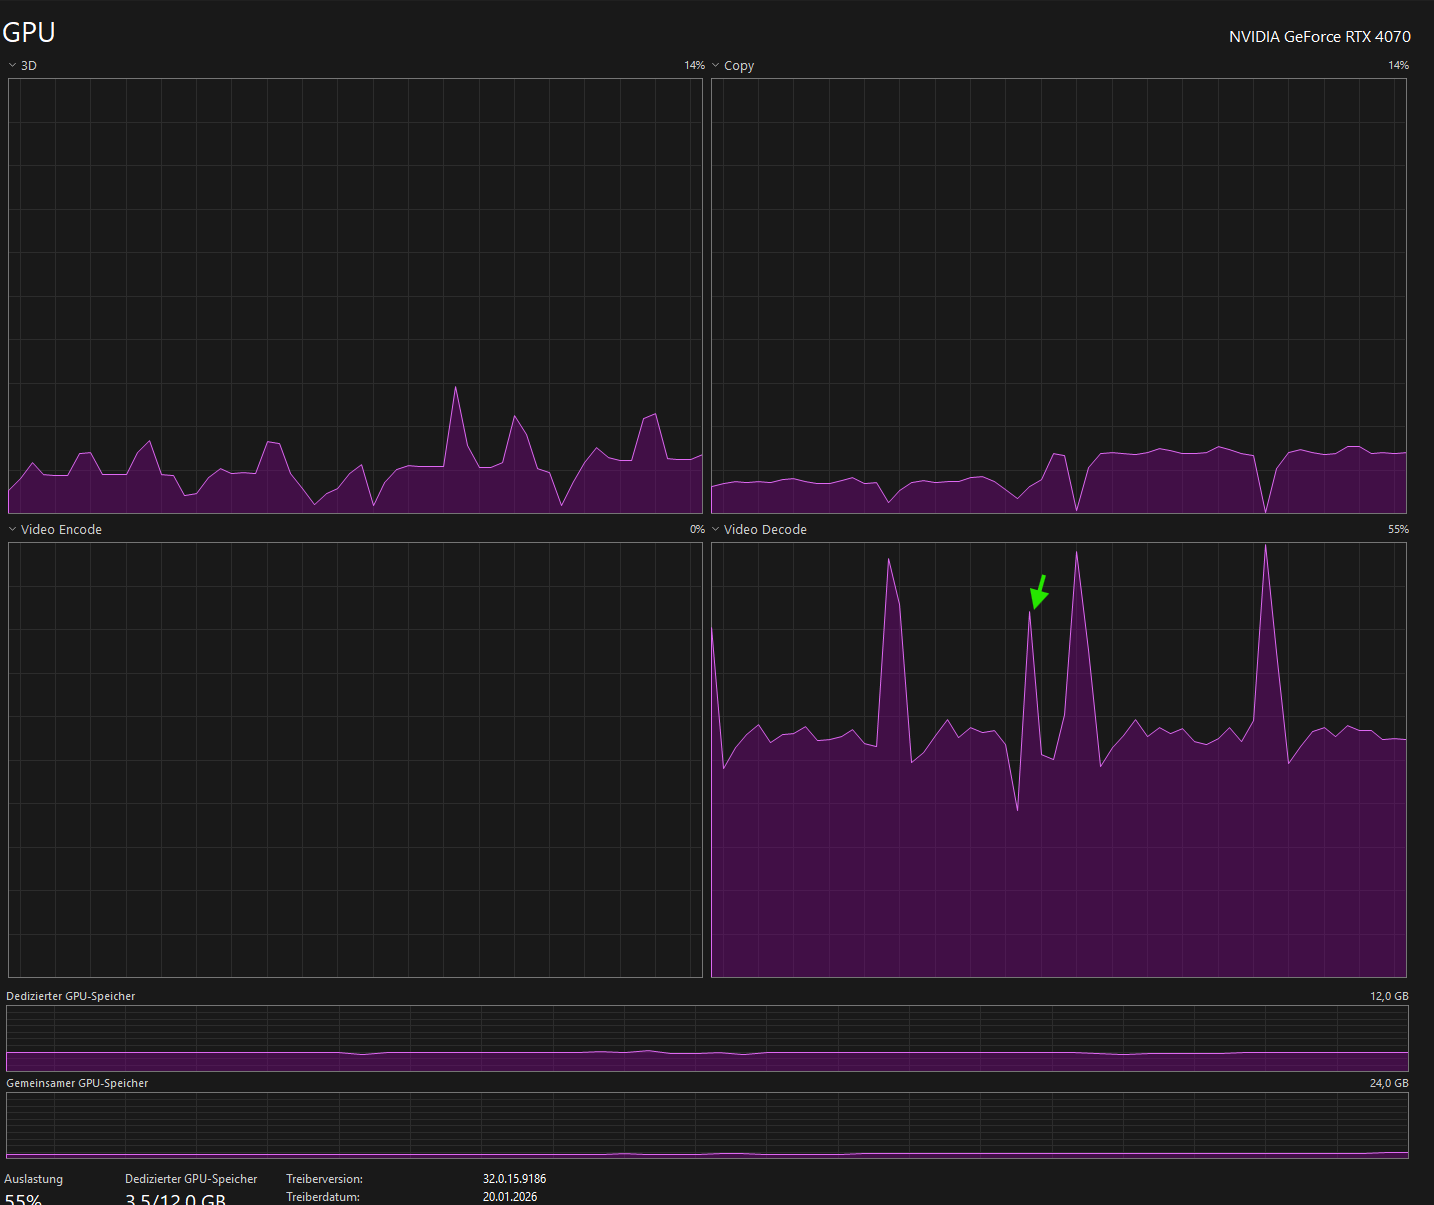Click the Video Decode usage graph
Image resolution: width=1434 pixels, height=1205 pixels.
point(1058,760)
